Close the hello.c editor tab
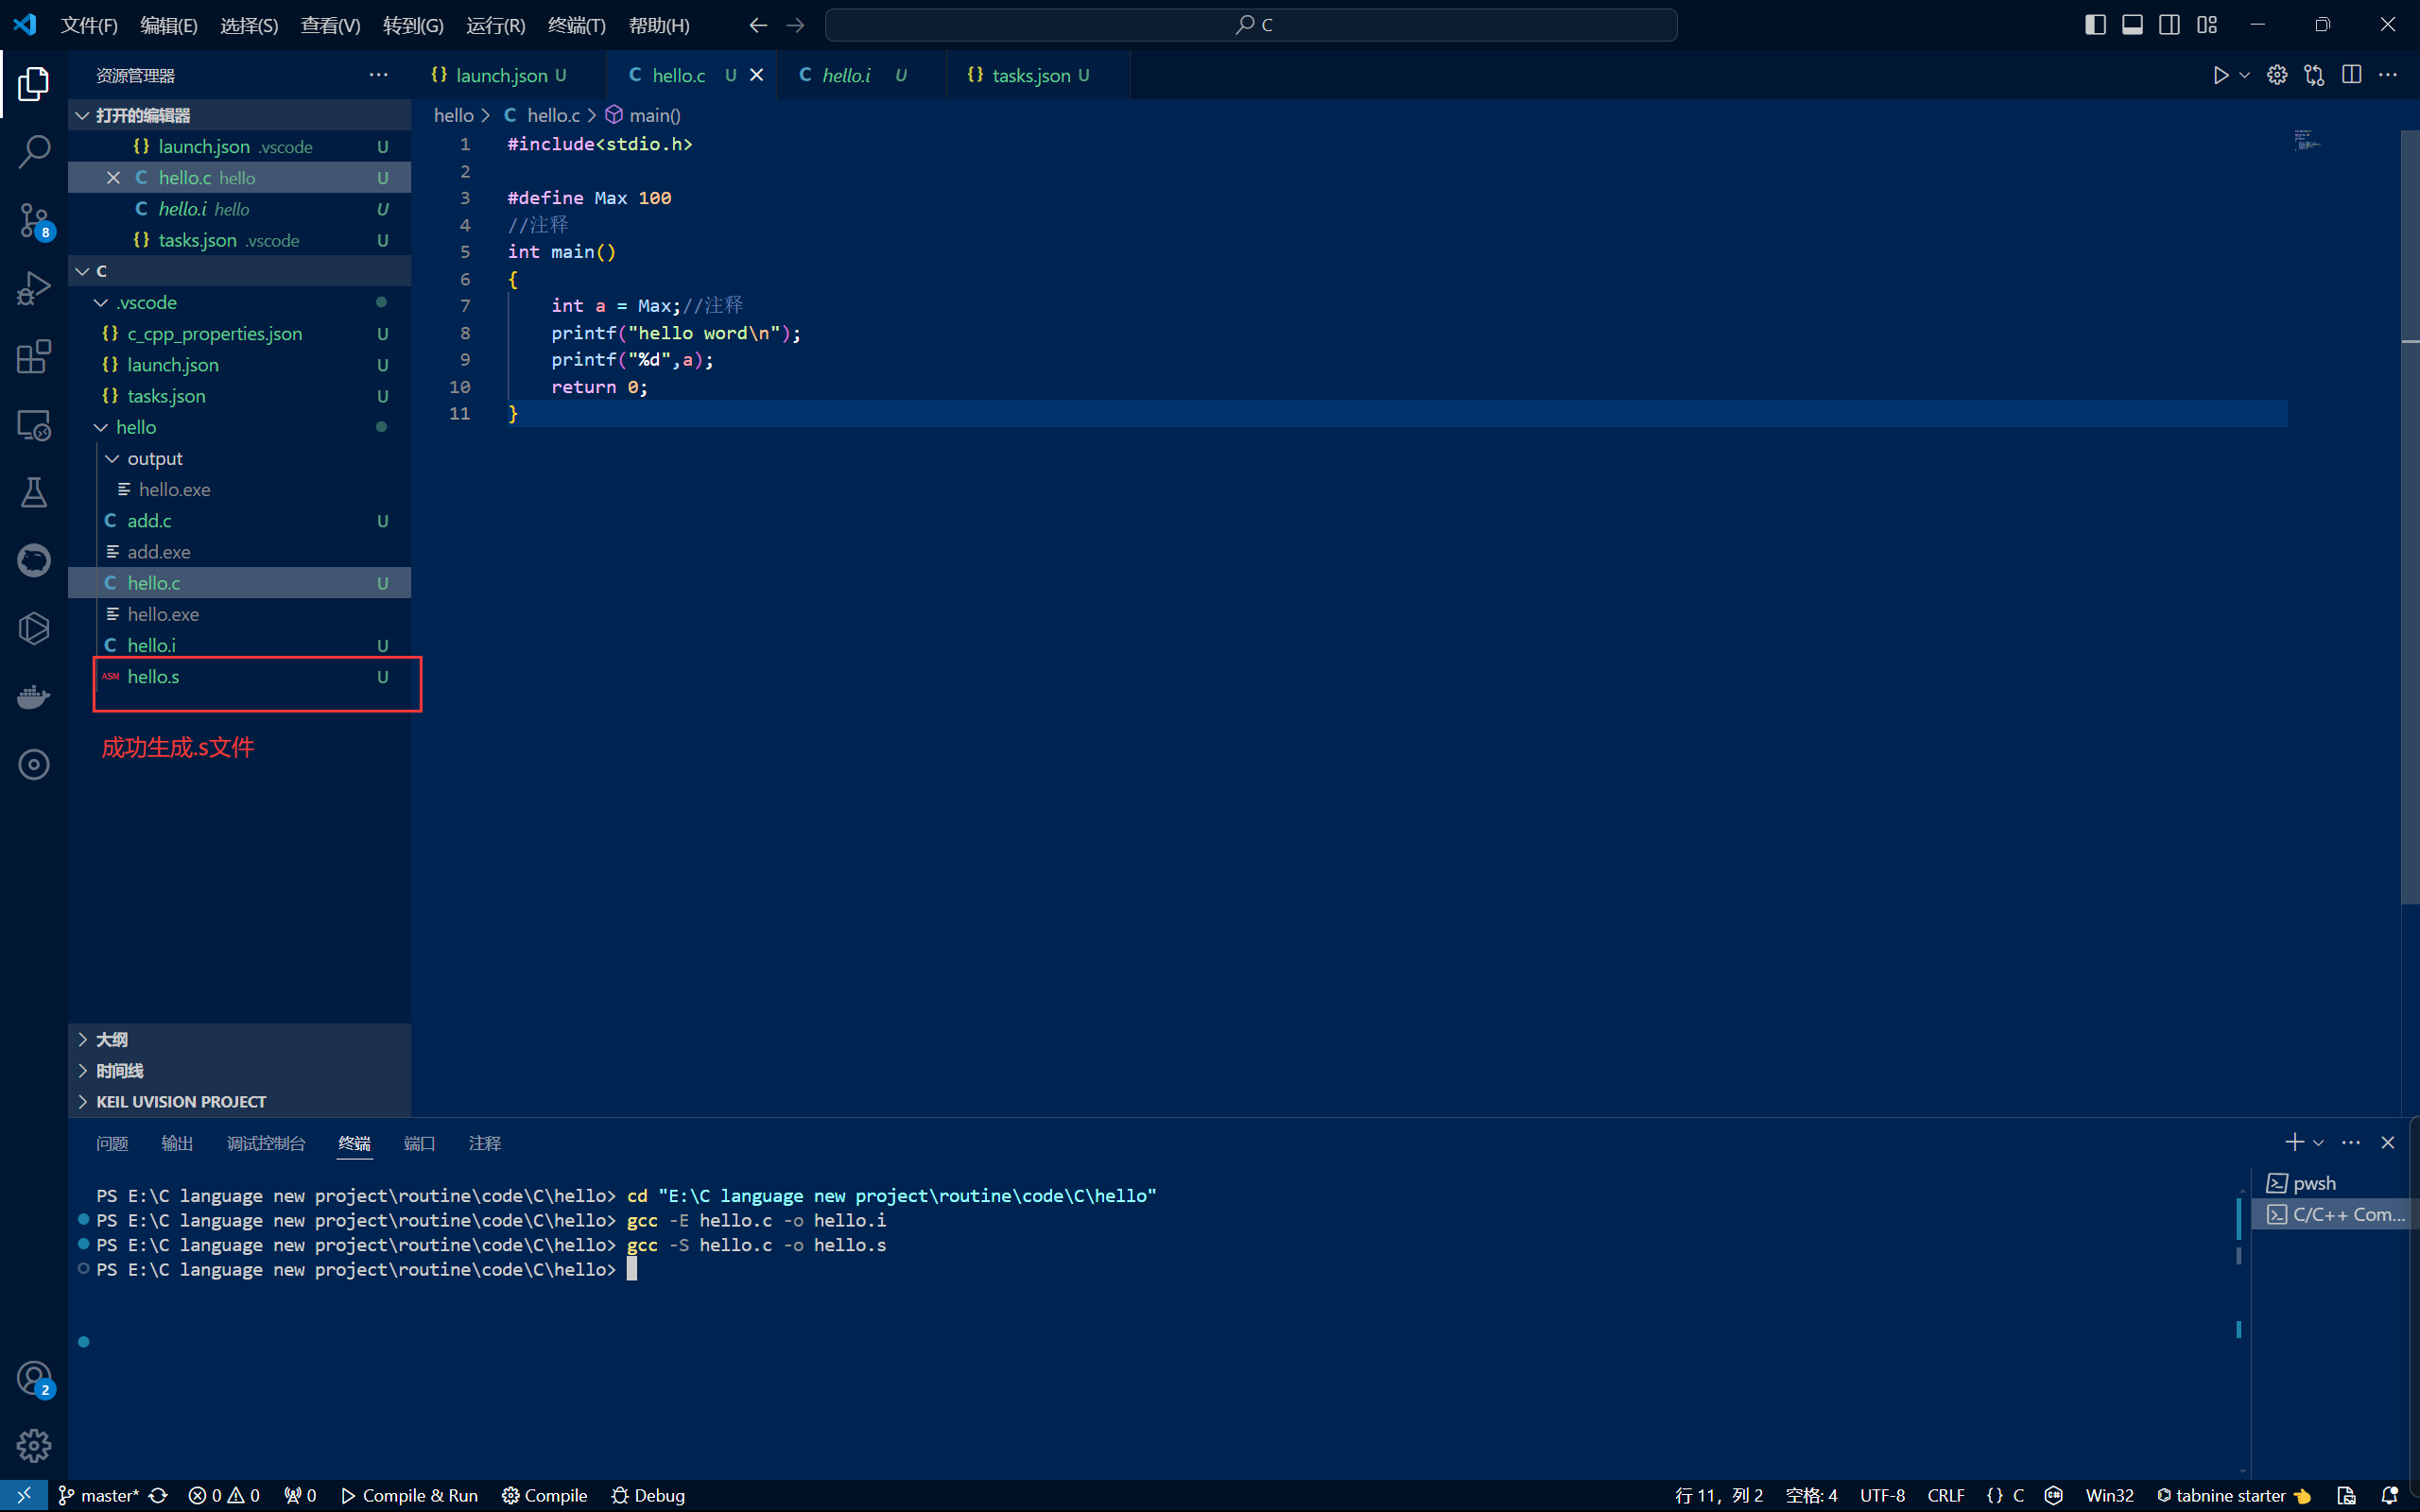The image size is (2420, 1512). point(757,75)
